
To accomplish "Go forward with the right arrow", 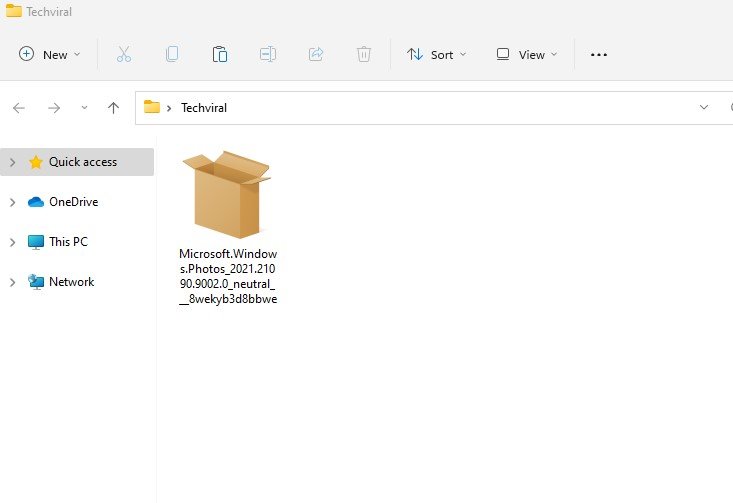I will pyautogui.click(x=54, y=108).
